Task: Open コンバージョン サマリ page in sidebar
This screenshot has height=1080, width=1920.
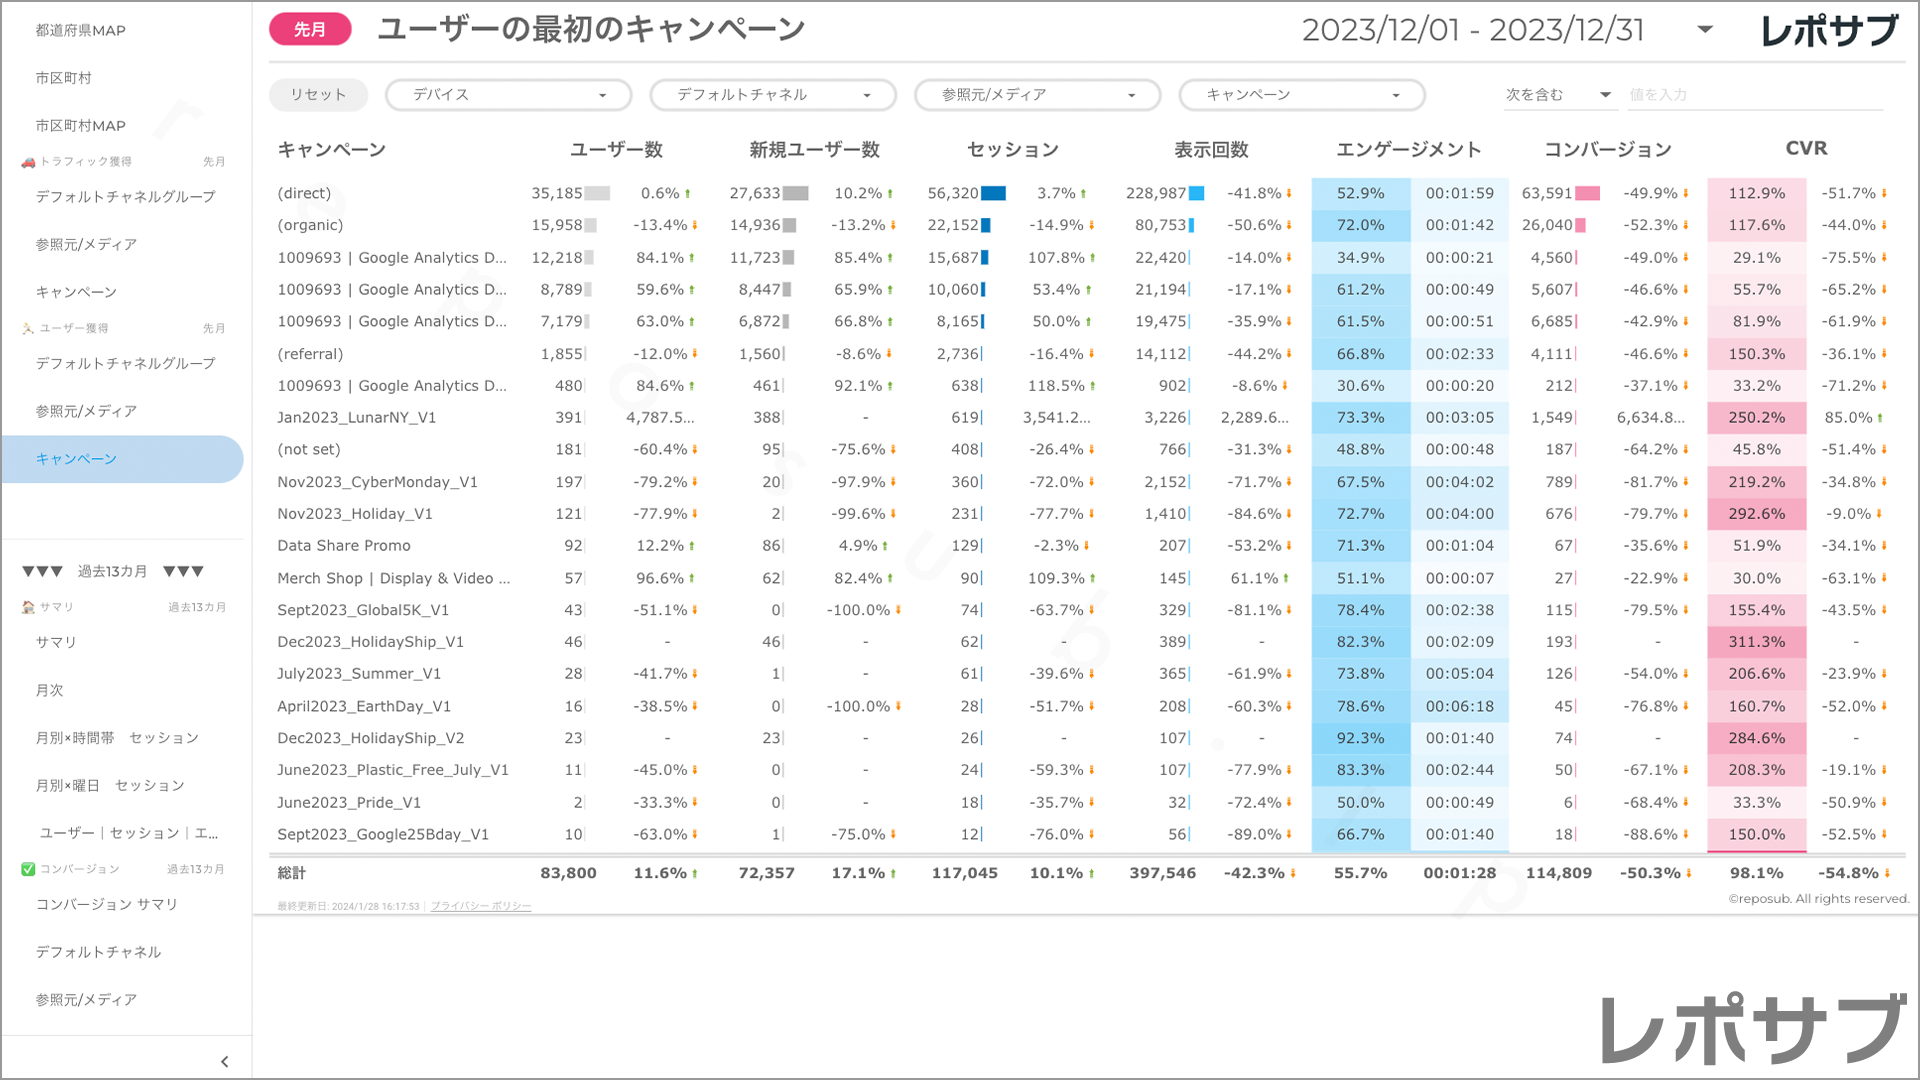Action: [x=107, y=904]
